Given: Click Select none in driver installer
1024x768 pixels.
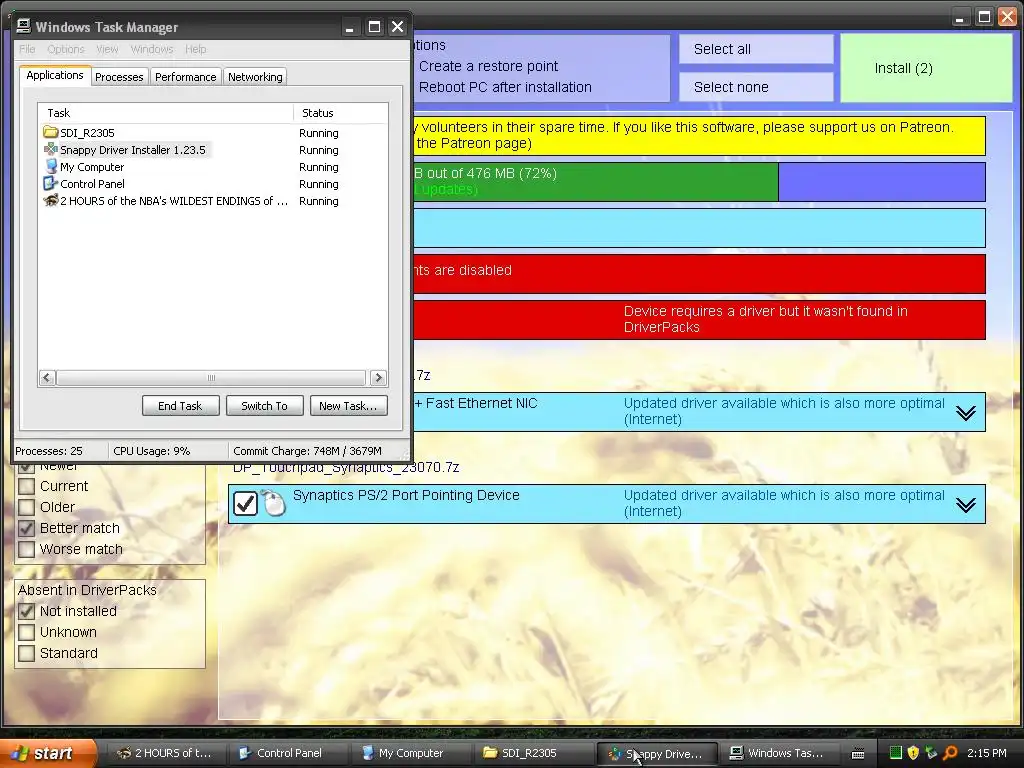Looking at the screenshot, I should pos(756,87).
